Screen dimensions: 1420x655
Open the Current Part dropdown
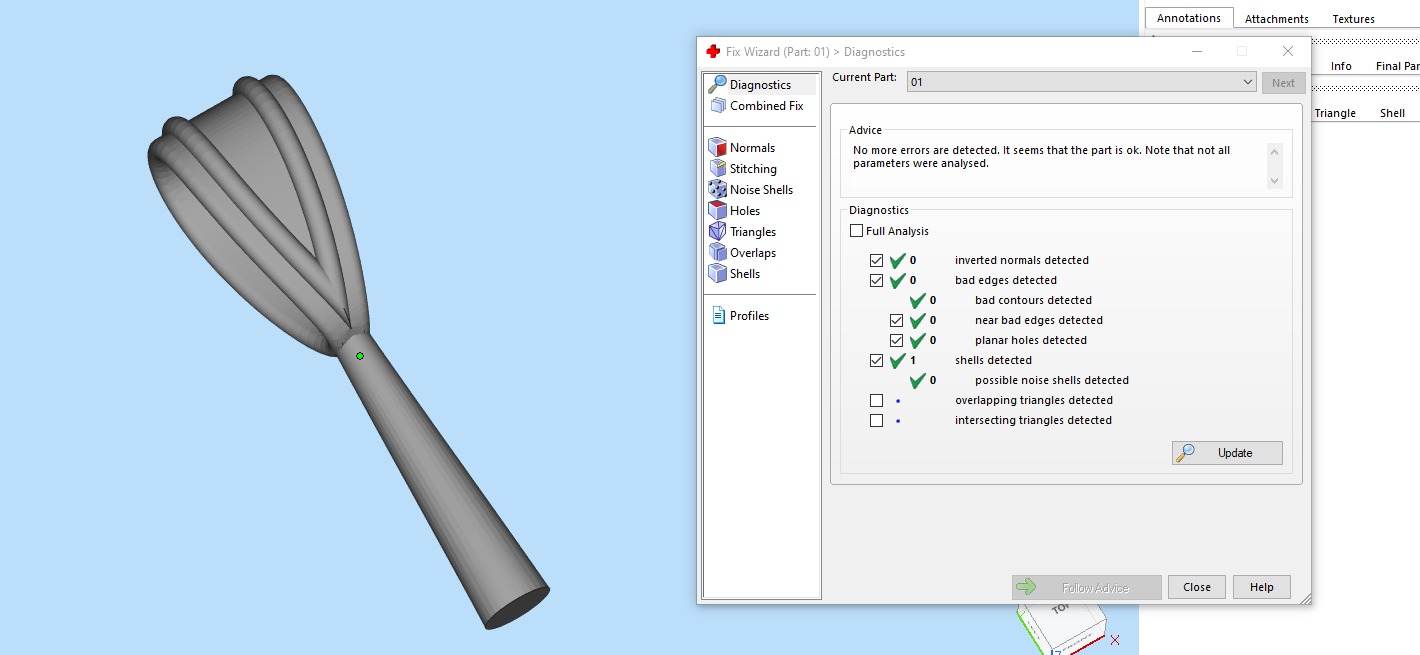[x=1081, y=82]
